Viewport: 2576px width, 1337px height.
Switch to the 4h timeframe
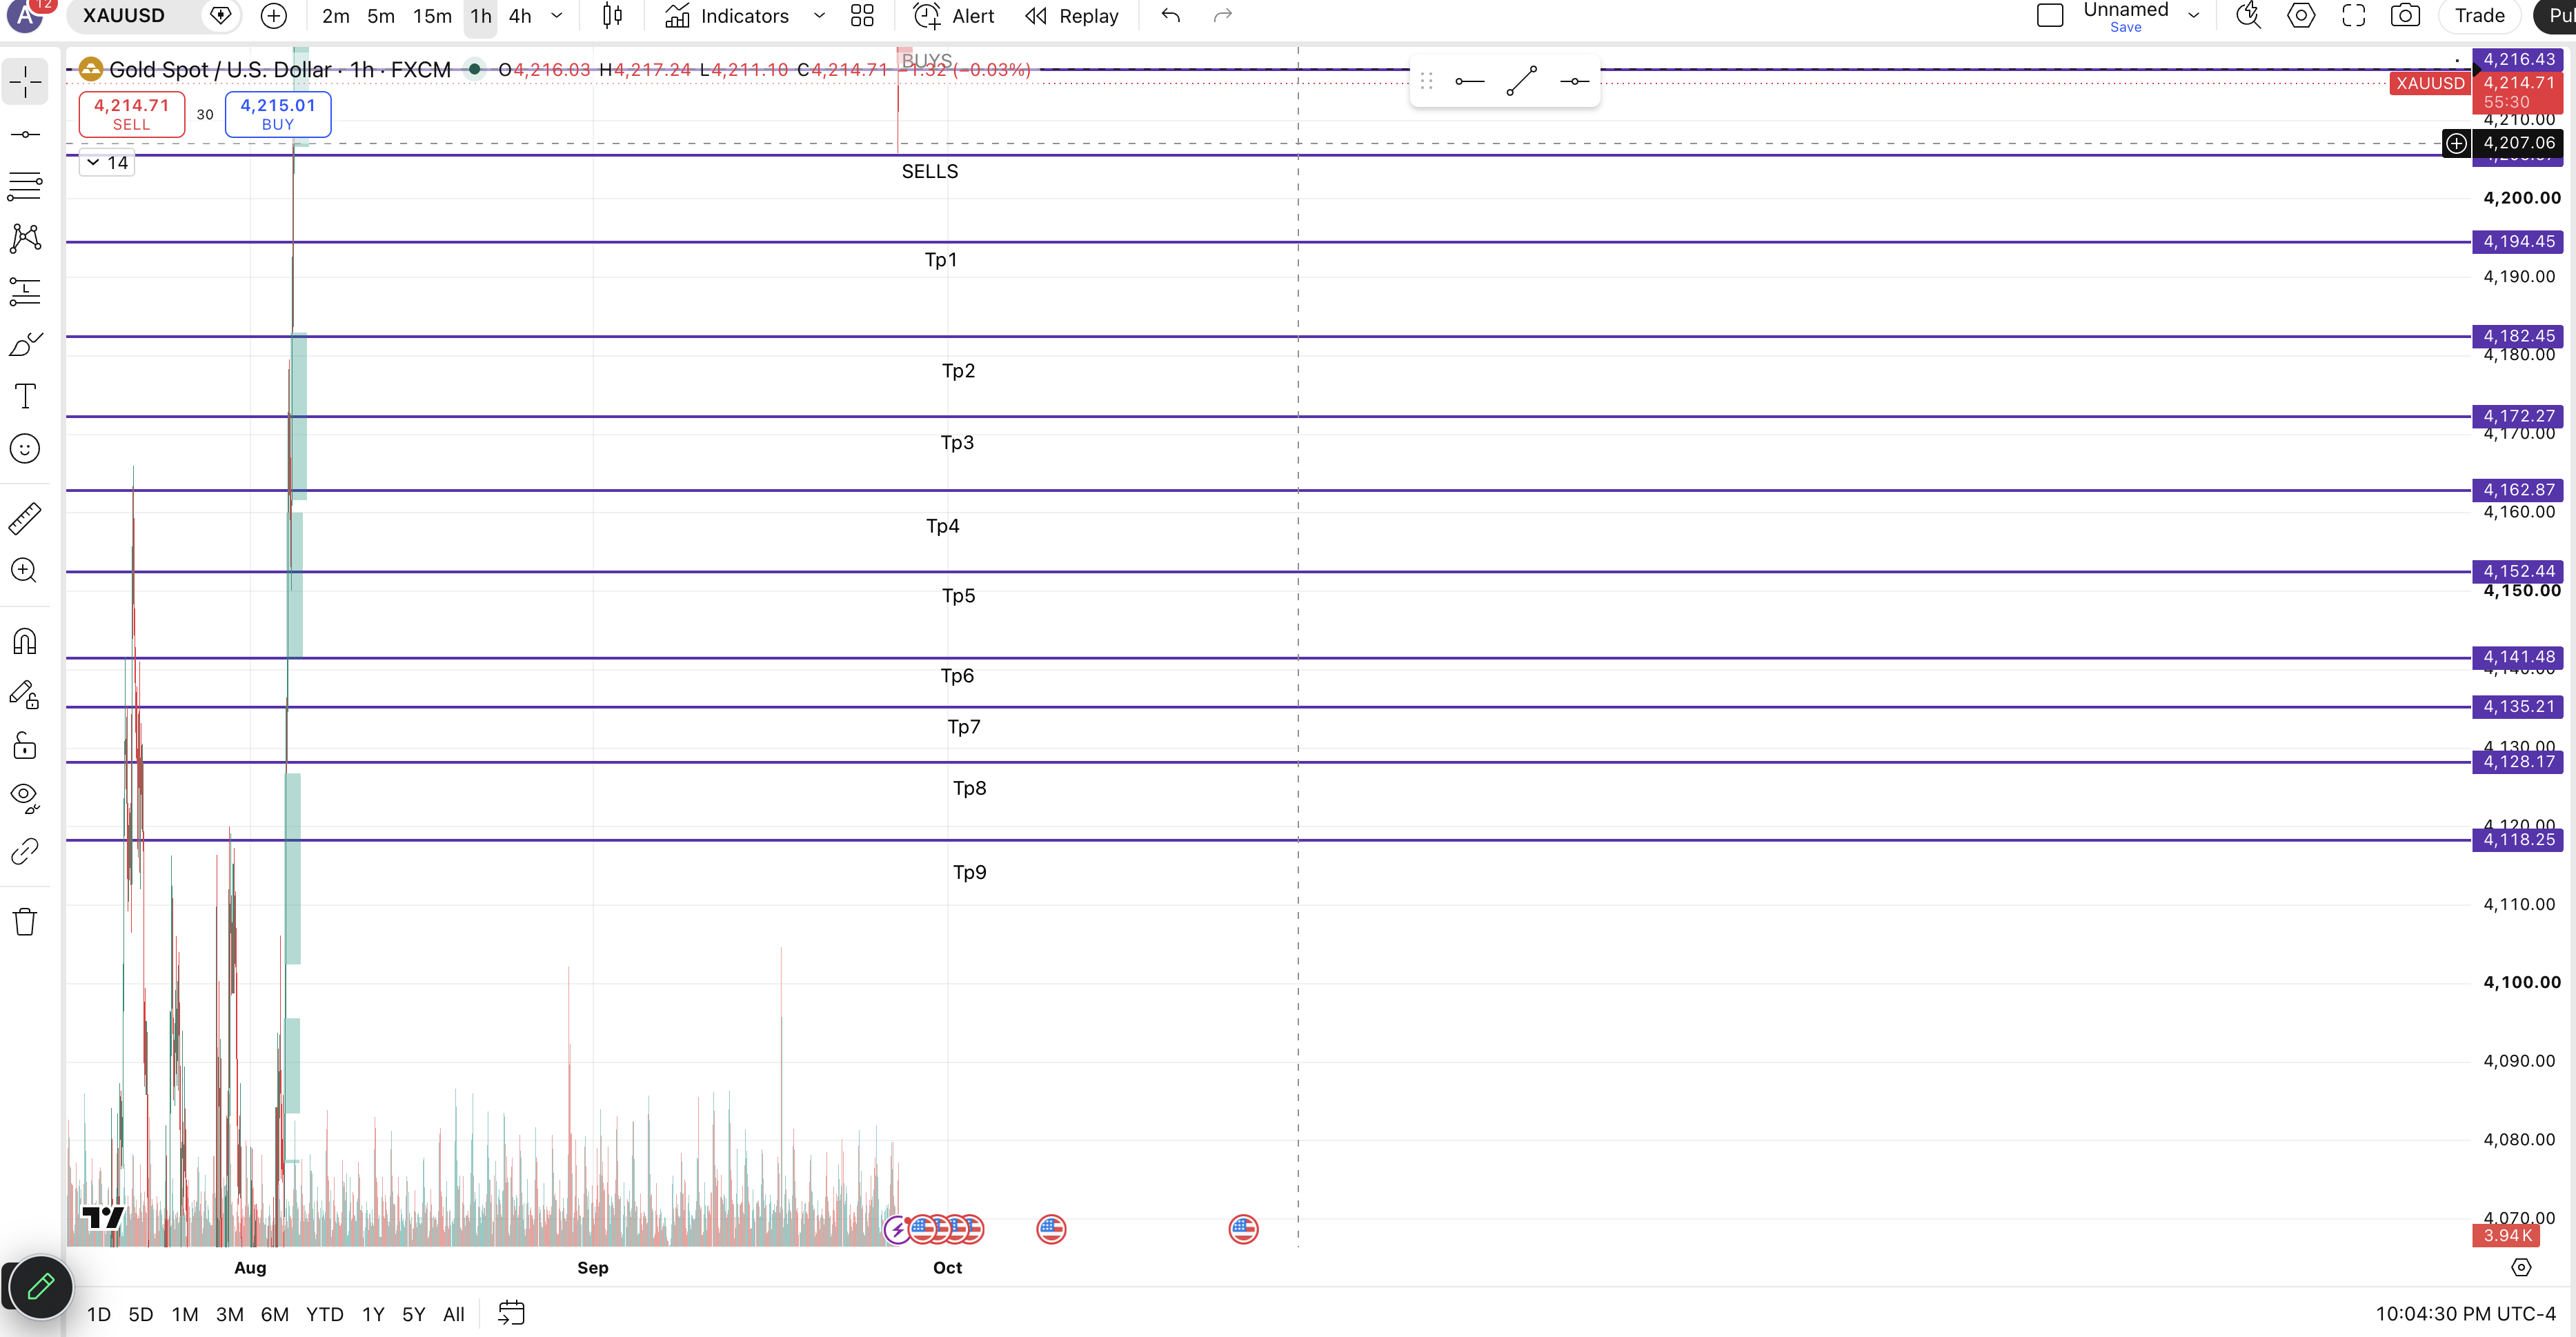coord(520,16)
